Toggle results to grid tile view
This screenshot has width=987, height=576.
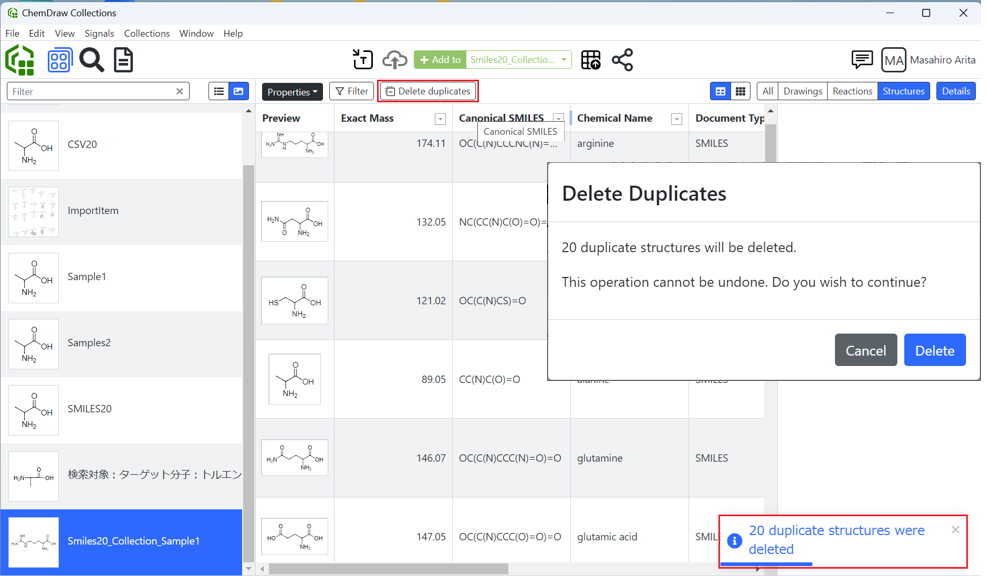click(741, 91)
